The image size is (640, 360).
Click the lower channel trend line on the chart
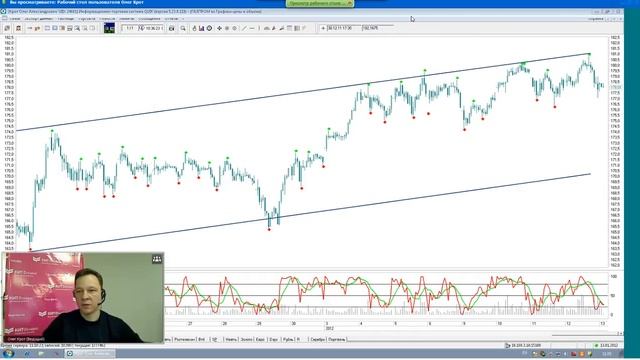click(310, 212)
